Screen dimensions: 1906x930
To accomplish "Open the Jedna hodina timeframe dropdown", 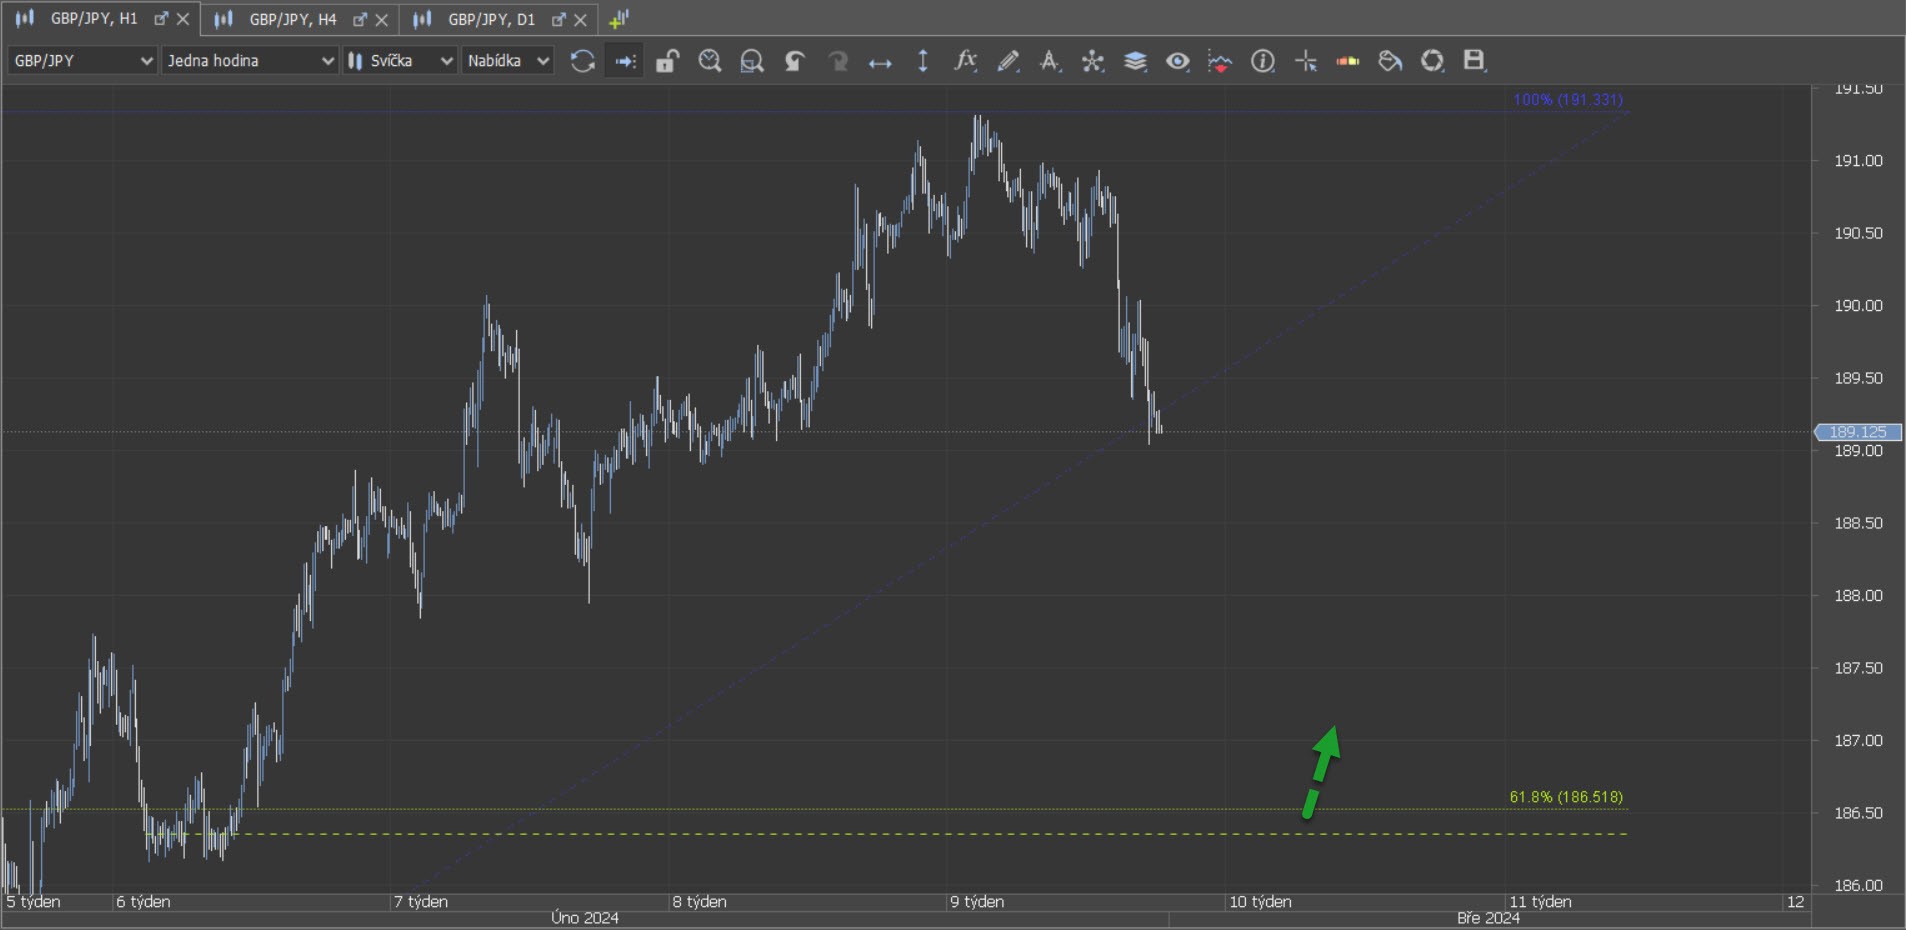I will [x=249, y=61].
